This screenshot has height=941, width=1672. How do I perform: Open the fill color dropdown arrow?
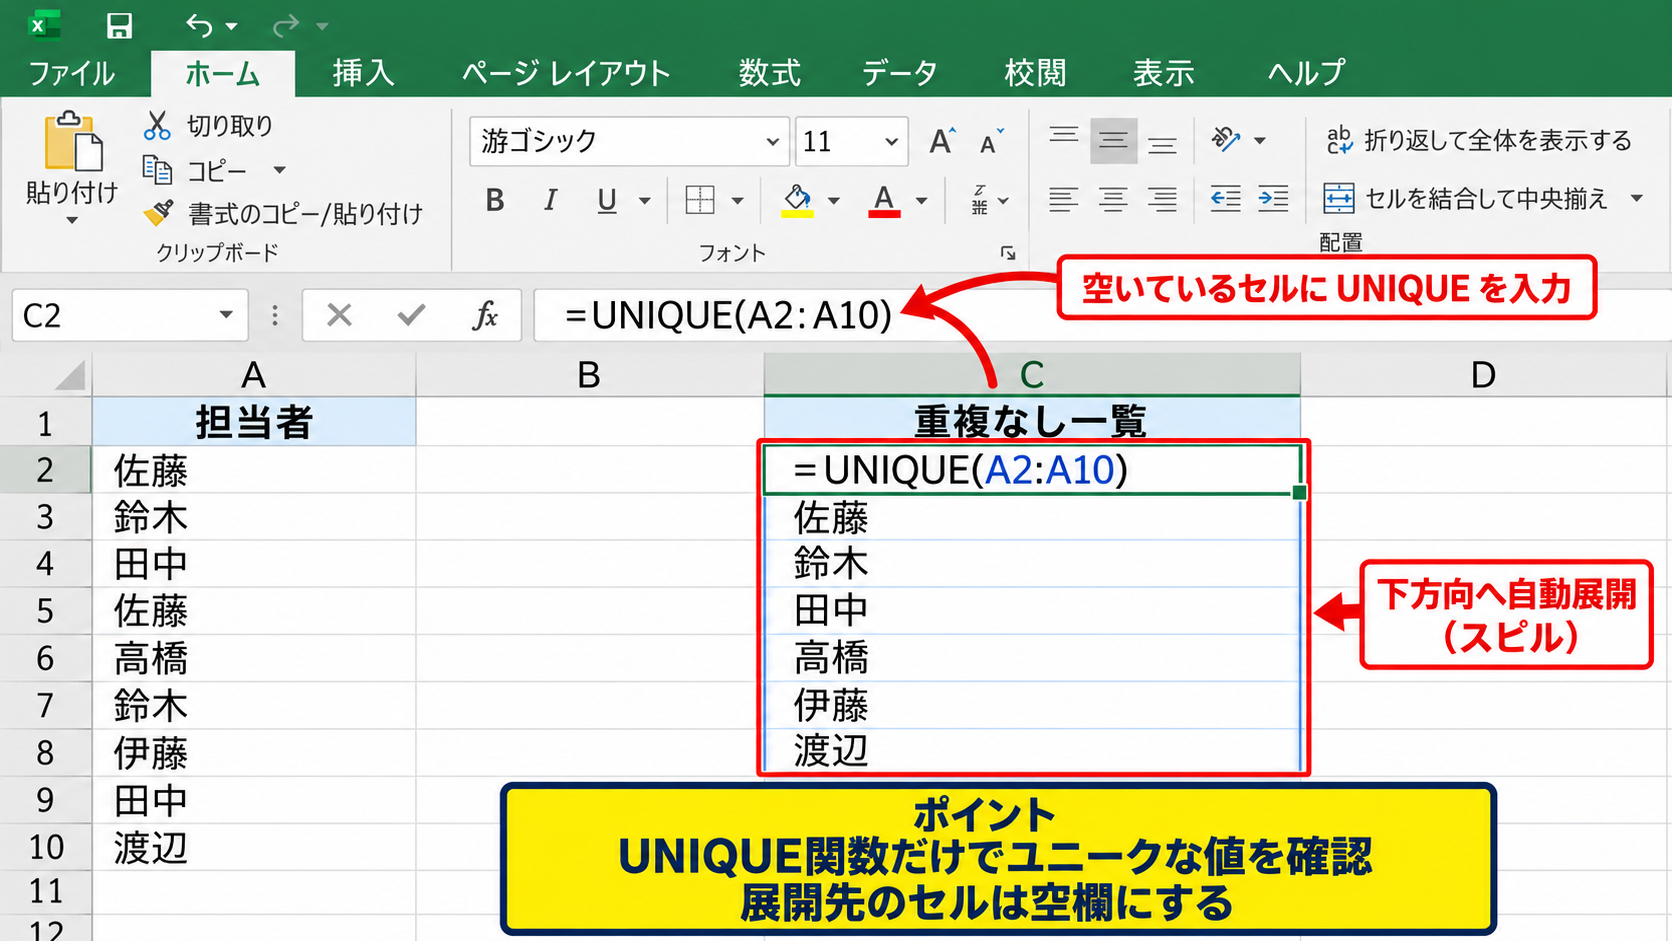(833, 201)
